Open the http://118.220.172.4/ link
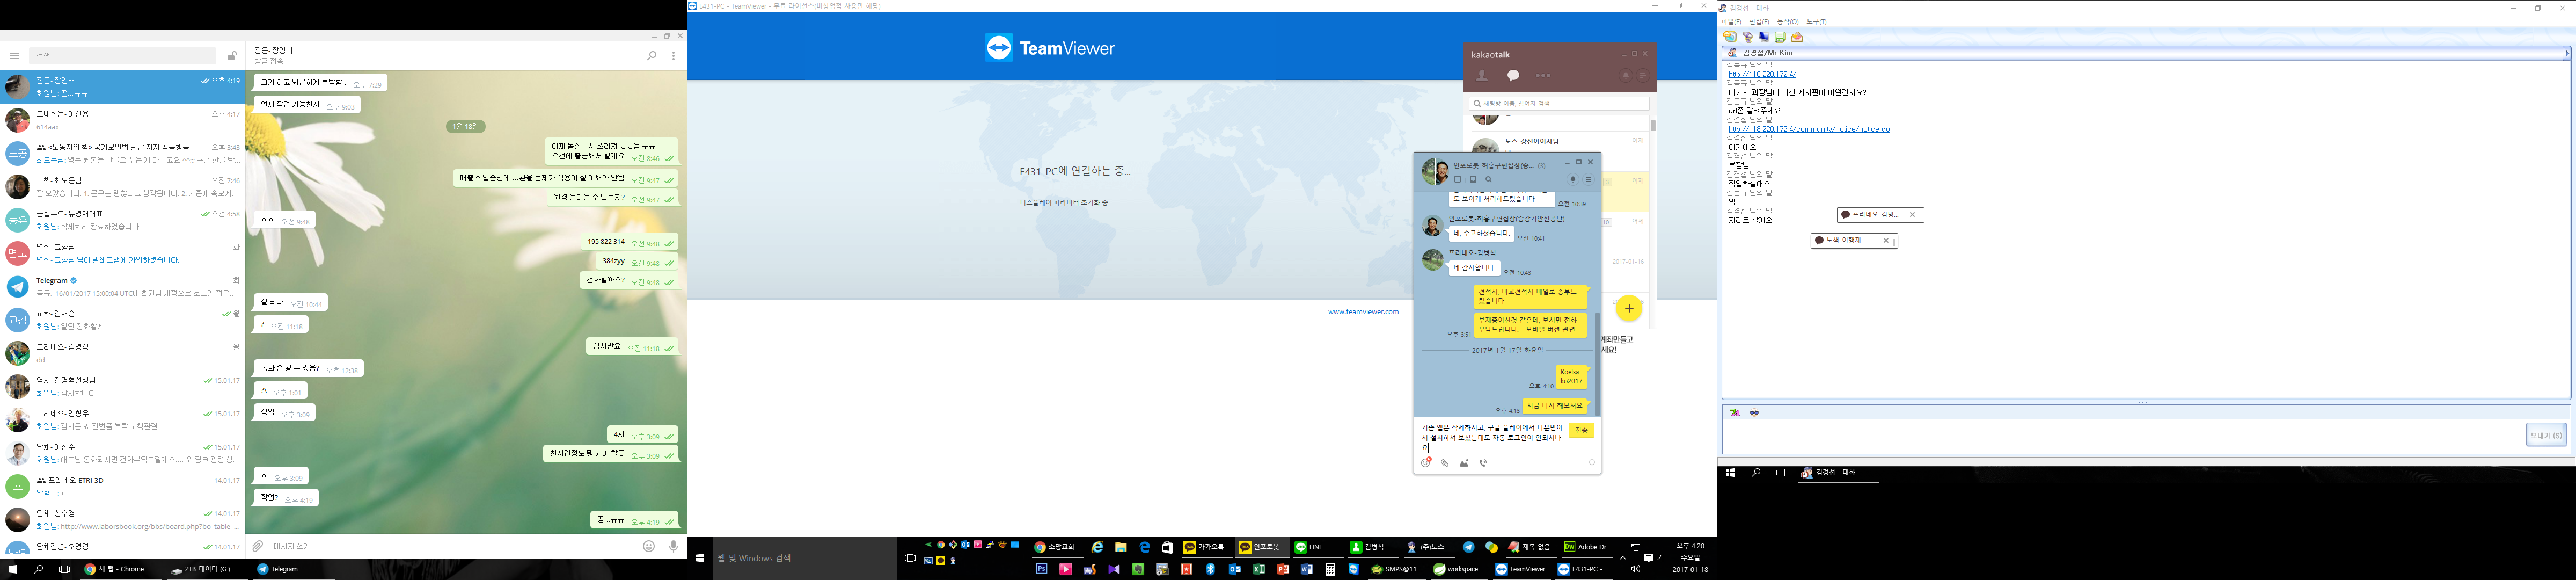Viewport: 2576px width, 580px height. coord(1762,74)
